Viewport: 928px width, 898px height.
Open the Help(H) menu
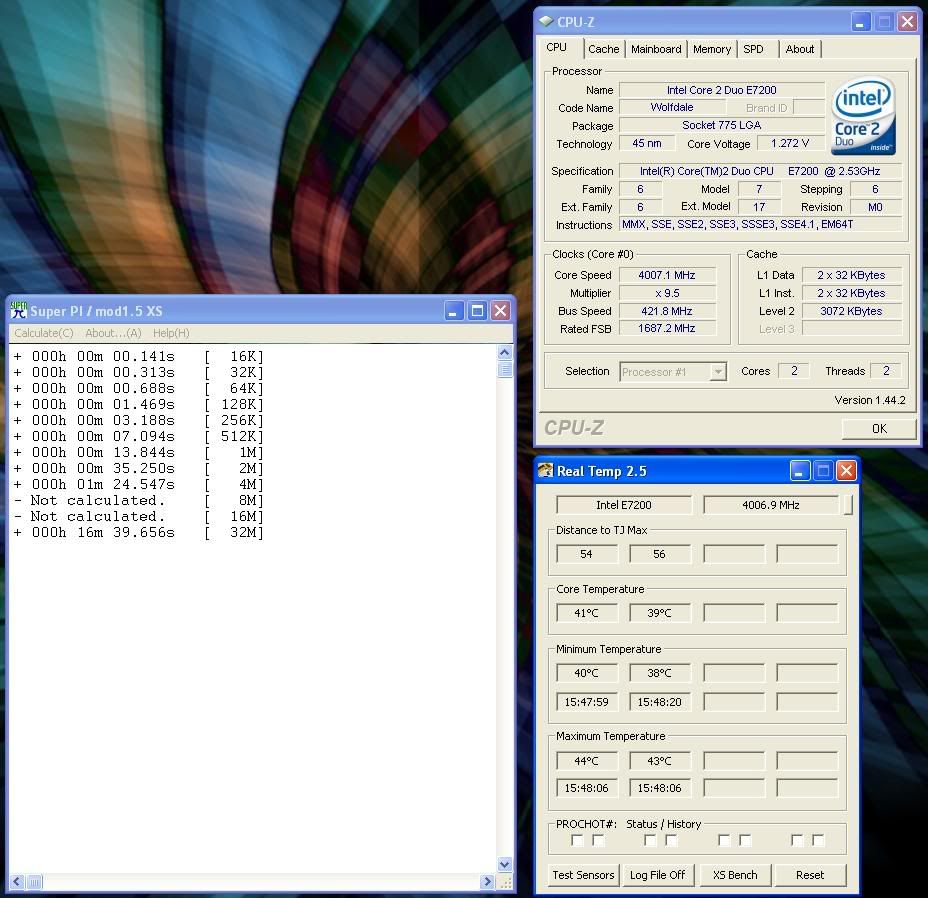(171, 333)
